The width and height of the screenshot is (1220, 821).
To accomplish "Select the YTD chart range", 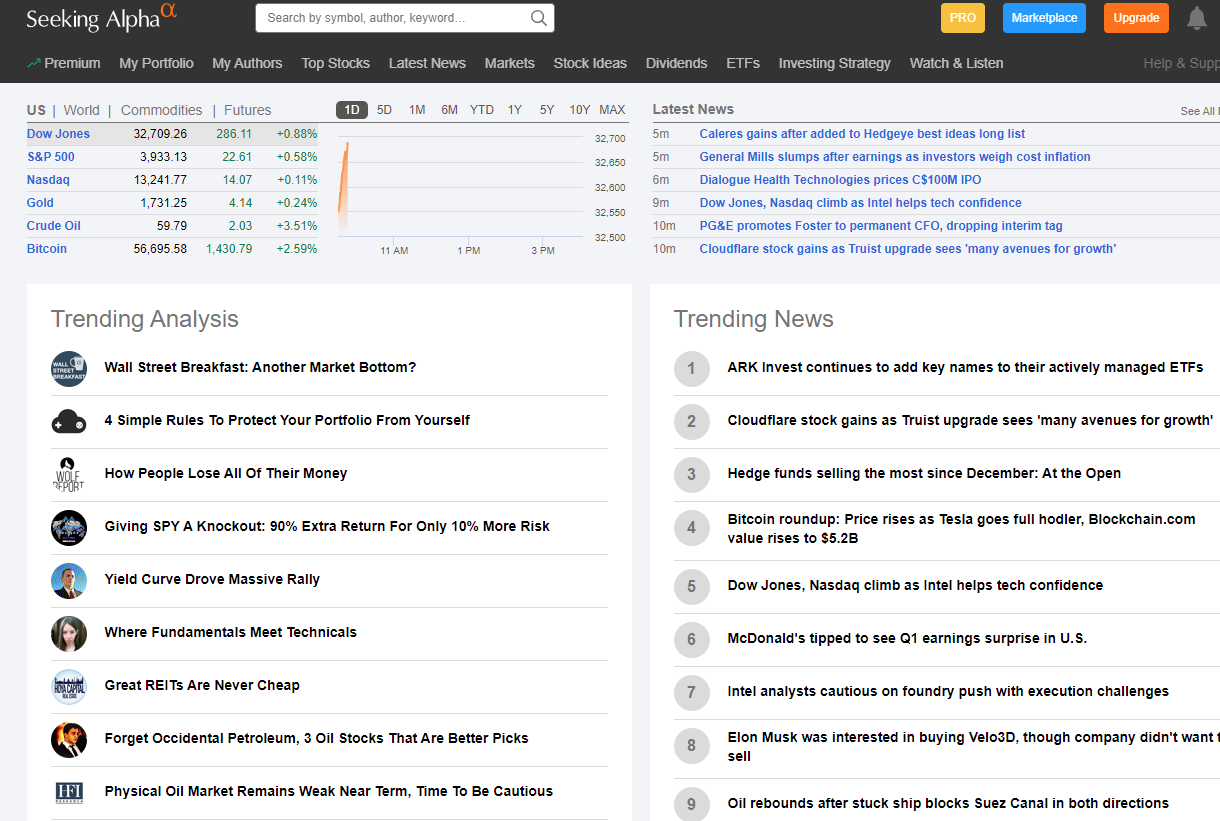I will pos(482,110).
